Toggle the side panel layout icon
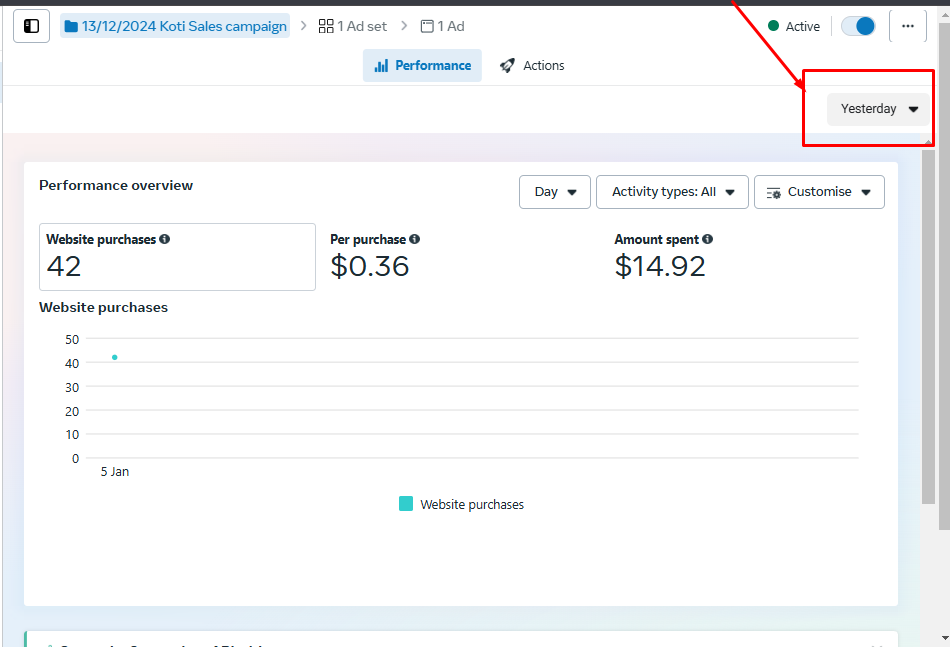 point(31,26)
